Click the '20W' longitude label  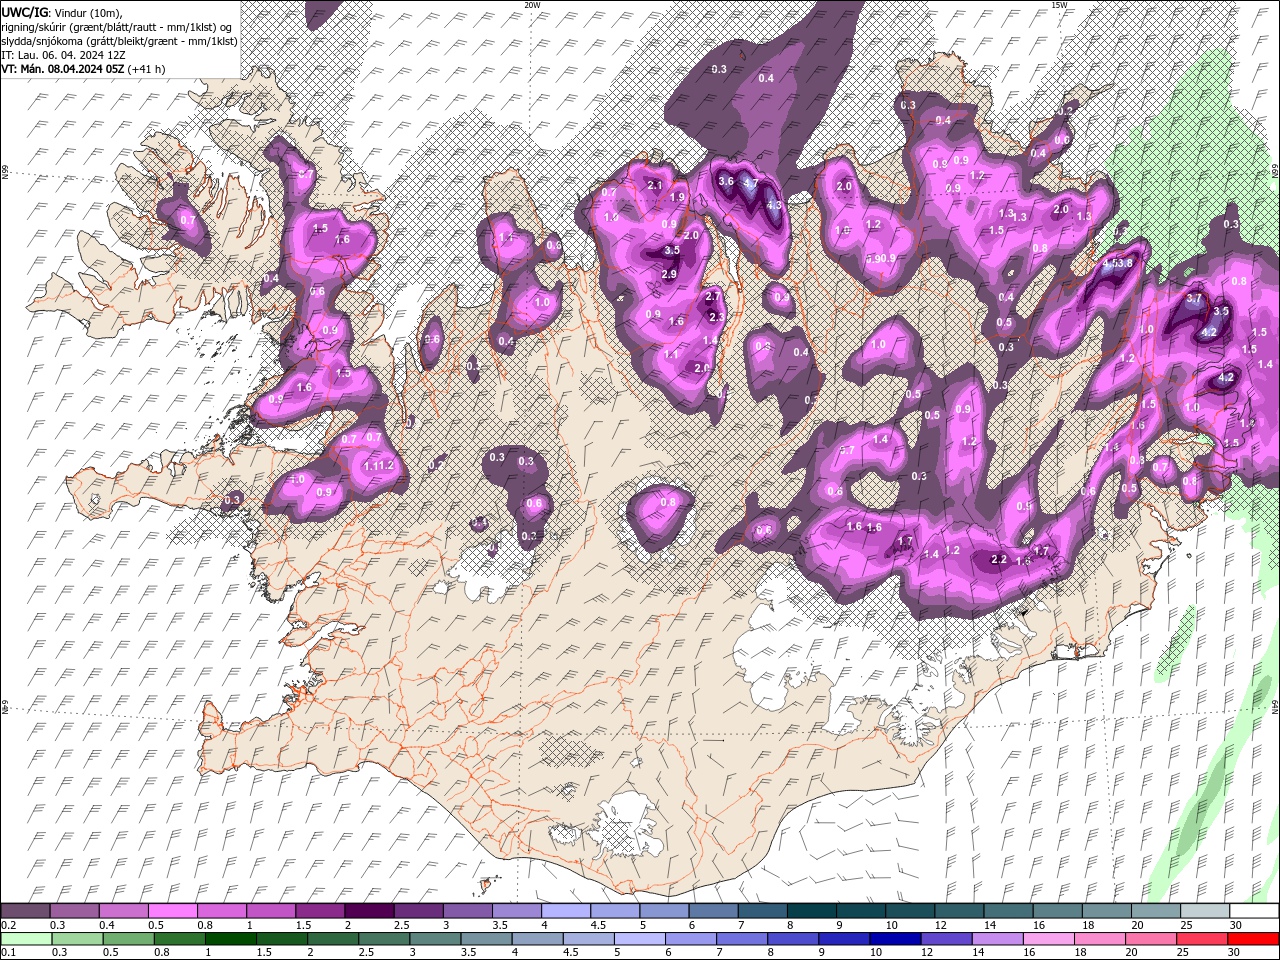532,5
